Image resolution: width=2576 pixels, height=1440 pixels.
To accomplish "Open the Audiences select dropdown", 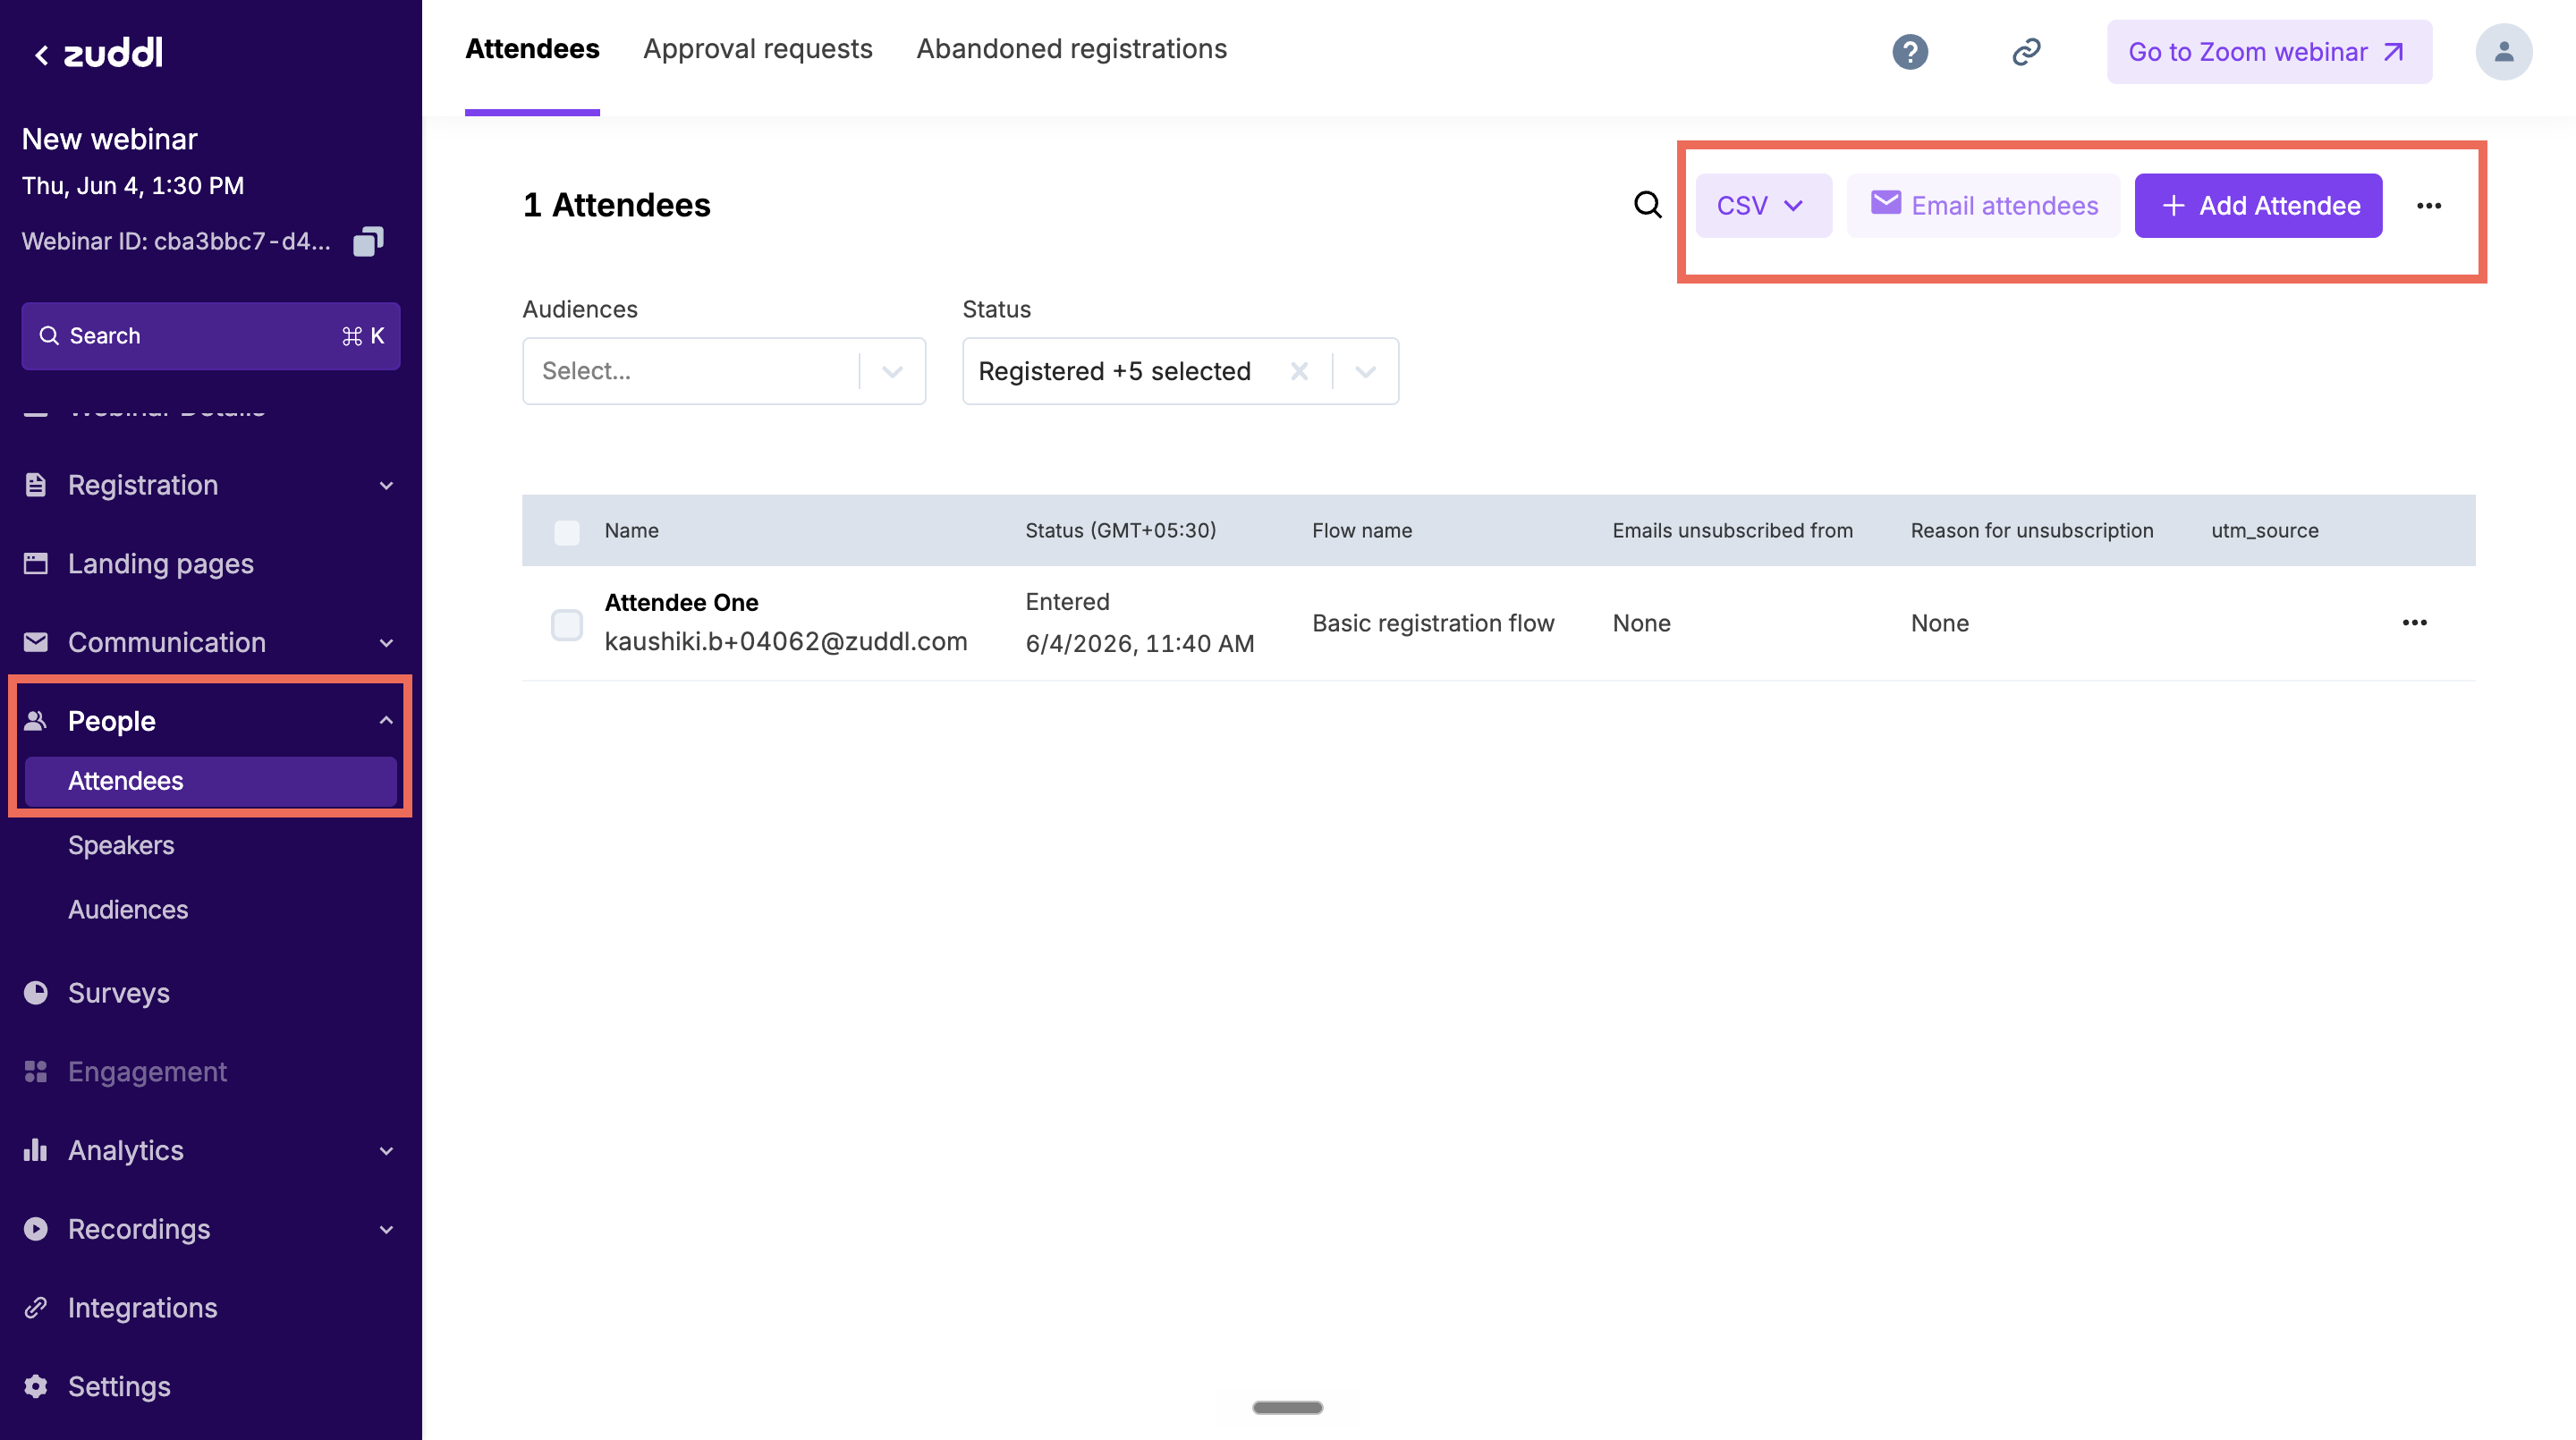I will pyautogui.click(x=724, y=371).
